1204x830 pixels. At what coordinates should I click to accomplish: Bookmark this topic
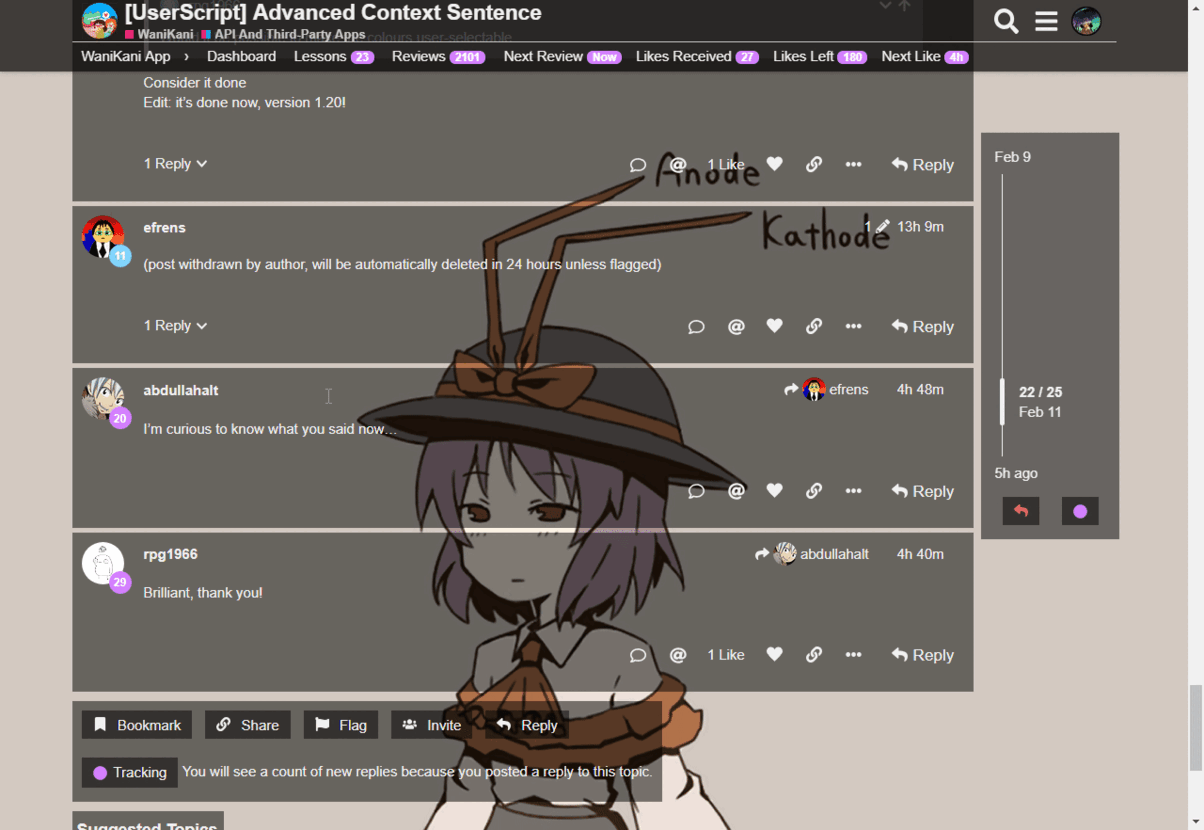pos(138,725)
